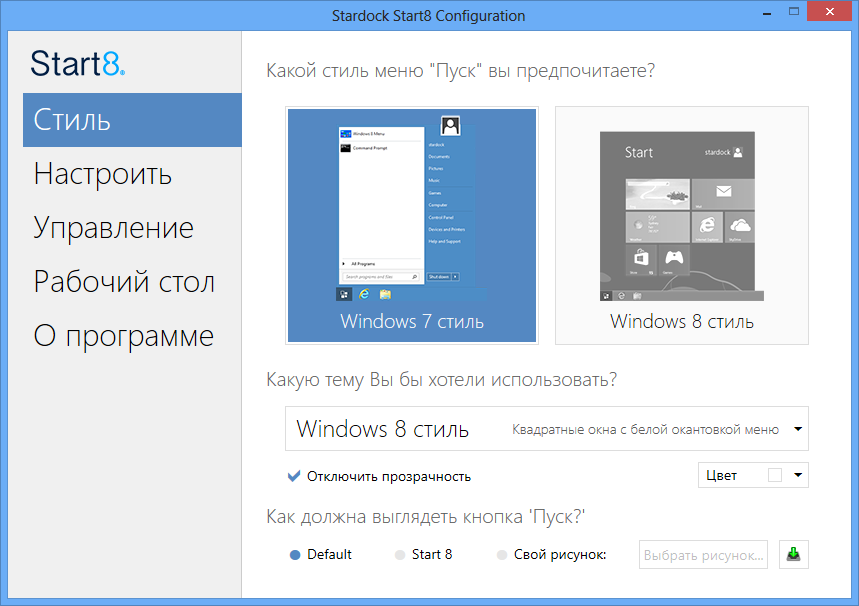Expand the Цвет dropdown
The image size is (859, 606).
[x=800, y=475]
